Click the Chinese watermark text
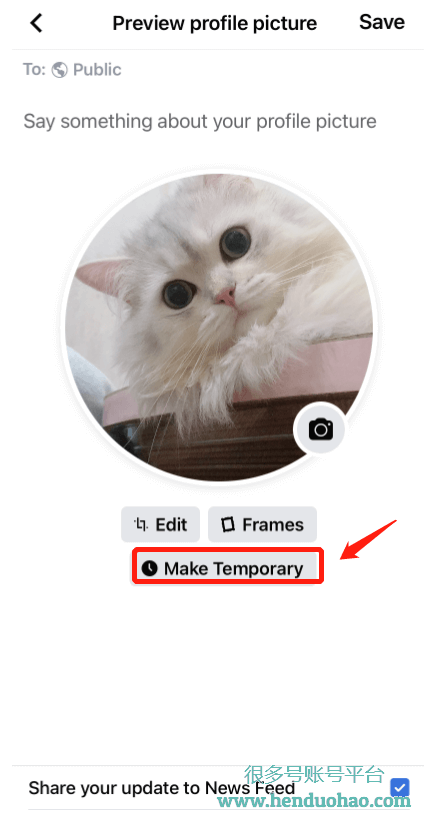The height and width of the screenshot is (820, 424). [x=314, y=774]
